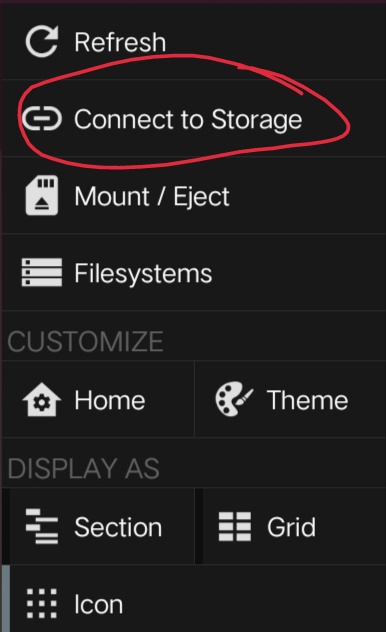Choose the Mount / Eject entry

coord(193,195)
